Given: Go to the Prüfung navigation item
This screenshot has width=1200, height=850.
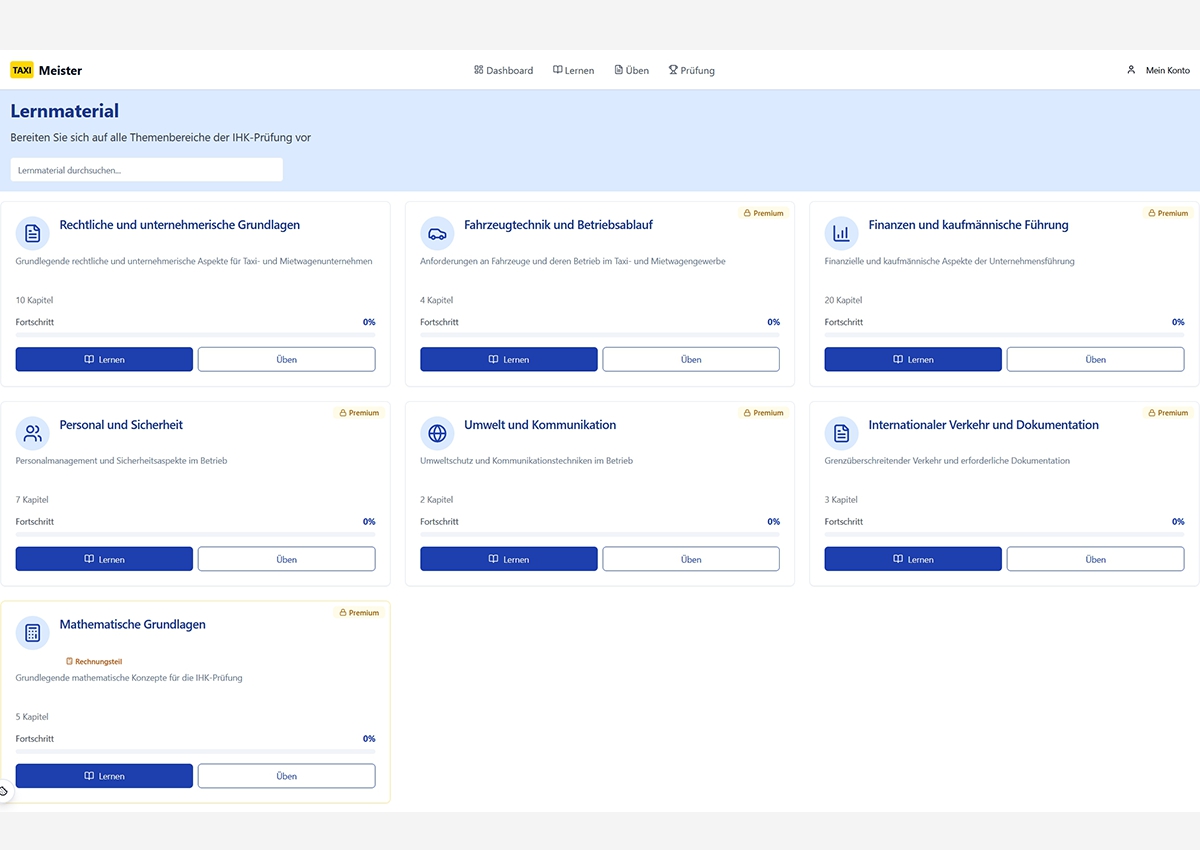Looking at the screenshot, I should (692, 70).
